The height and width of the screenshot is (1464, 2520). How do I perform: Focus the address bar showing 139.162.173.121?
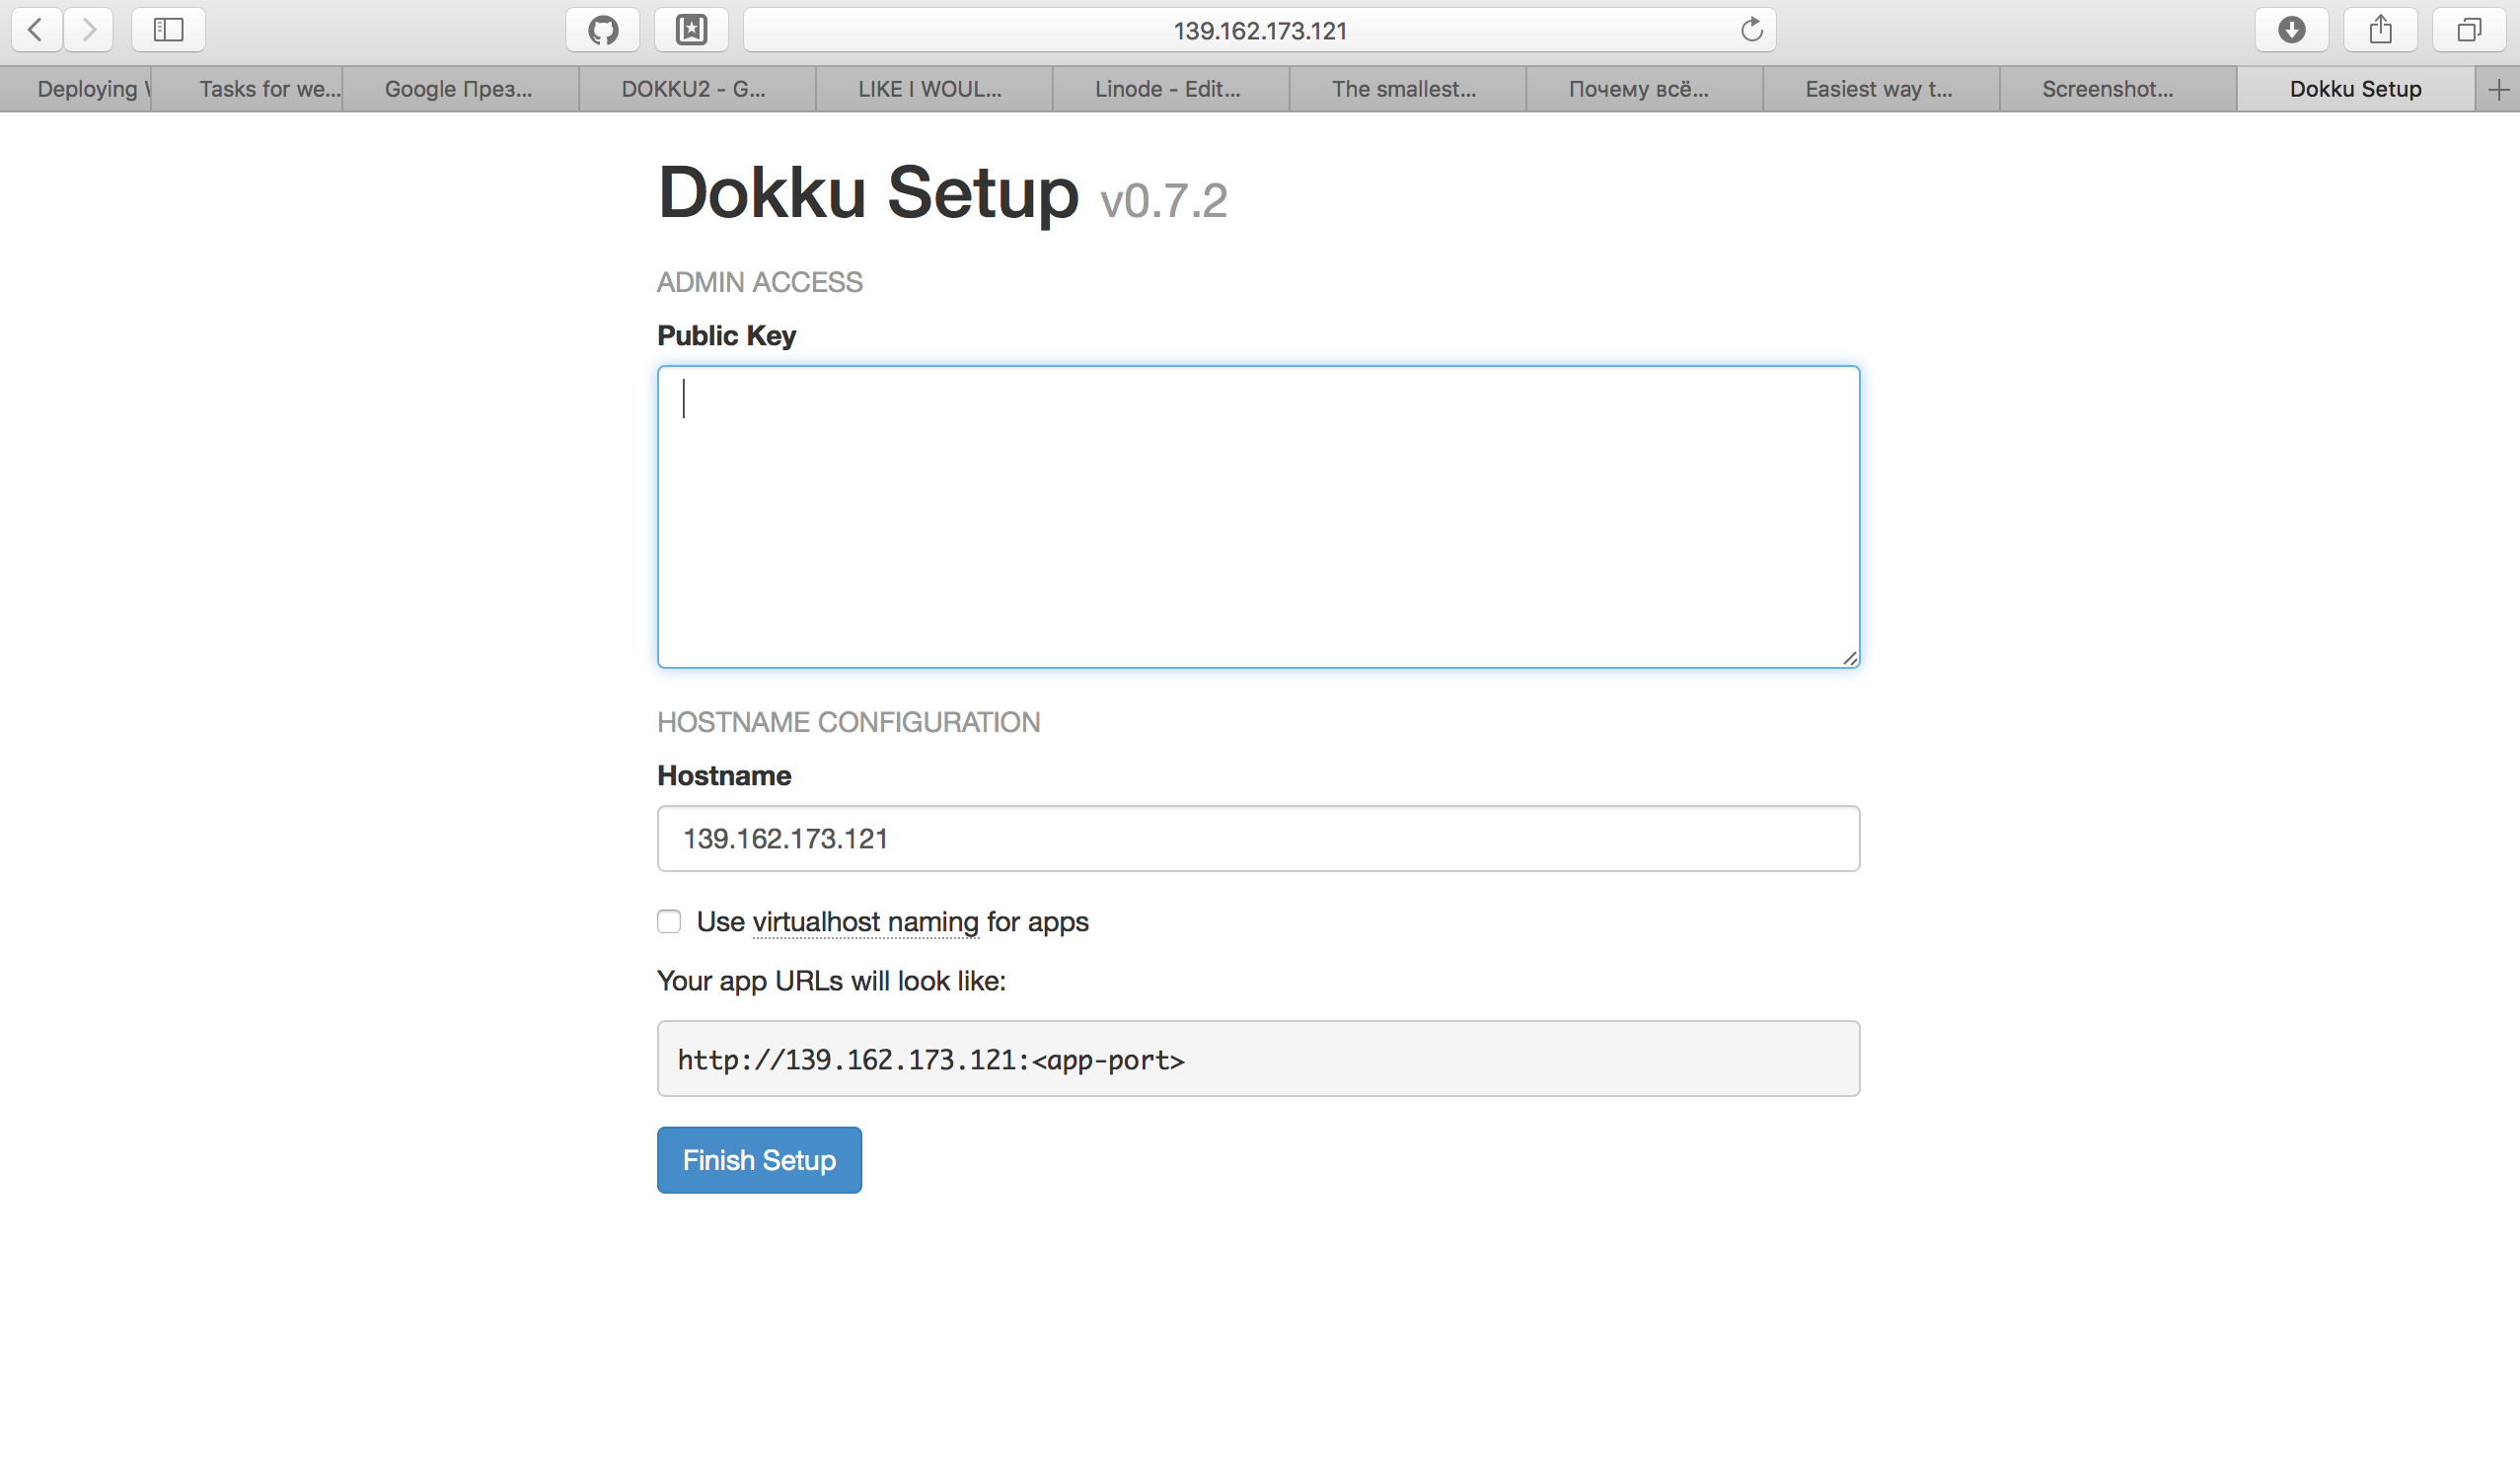1259,30
